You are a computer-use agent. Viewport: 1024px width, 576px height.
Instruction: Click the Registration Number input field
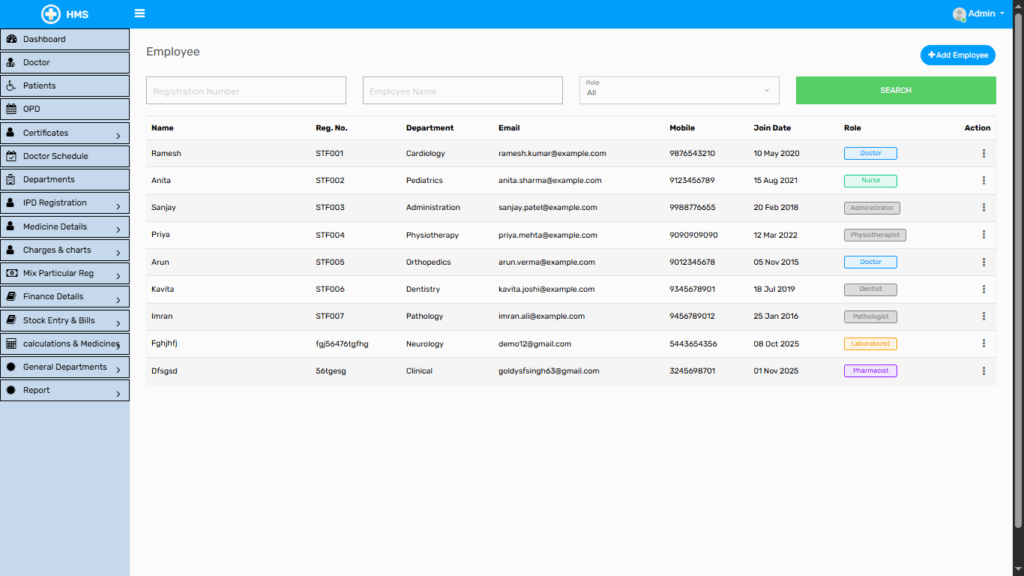(x=246, y=91)
